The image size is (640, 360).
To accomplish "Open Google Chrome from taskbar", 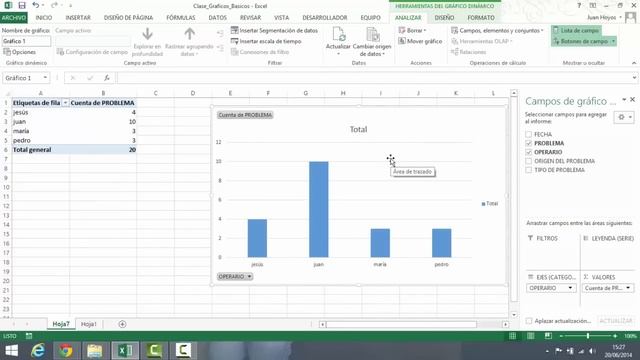I will coord(66,351).
